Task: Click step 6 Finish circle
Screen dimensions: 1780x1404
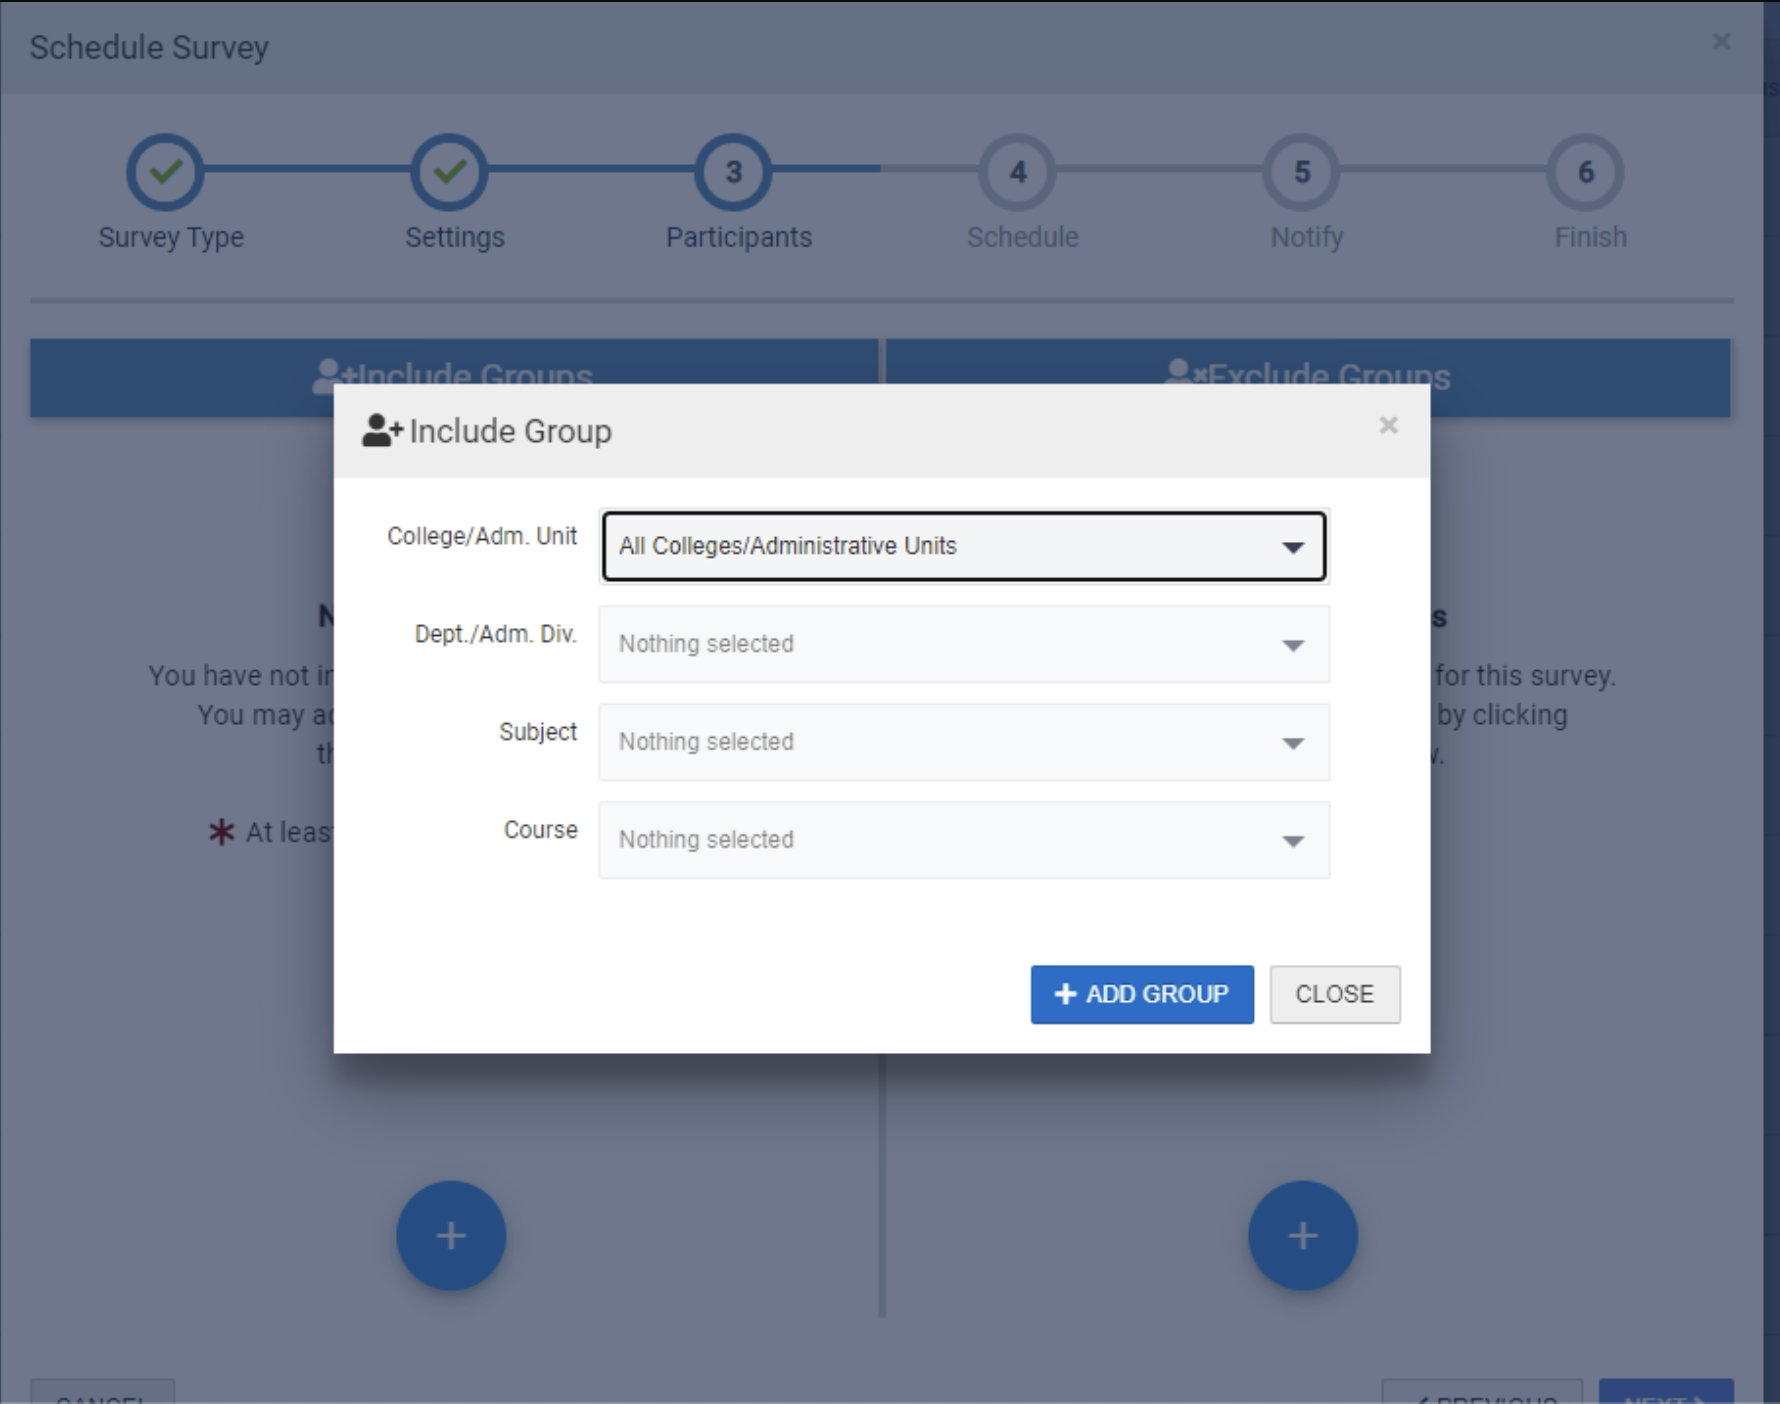Action: click(x=1585, y=172)
